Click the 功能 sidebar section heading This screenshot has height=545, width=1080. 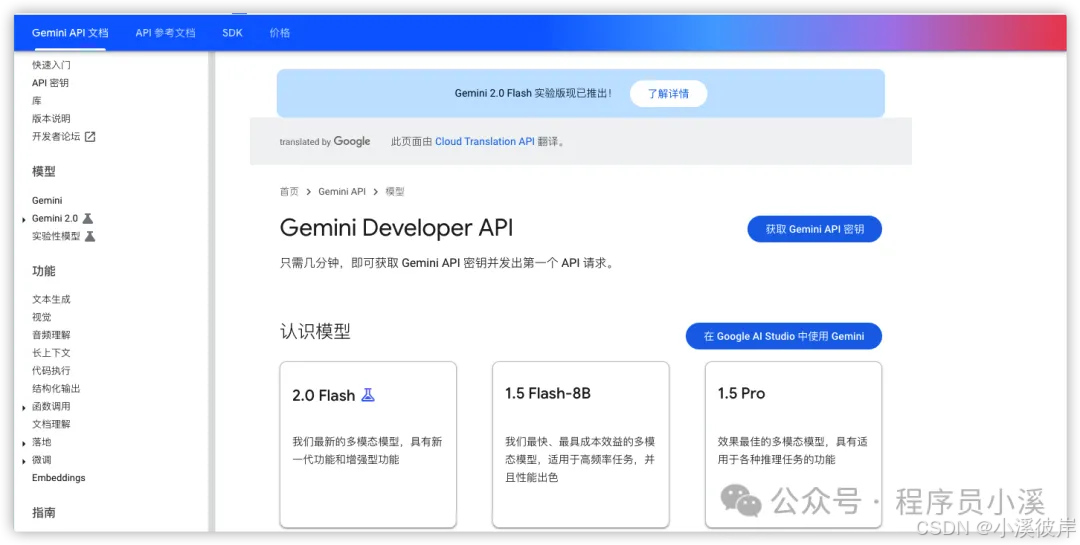pos(43,271)
